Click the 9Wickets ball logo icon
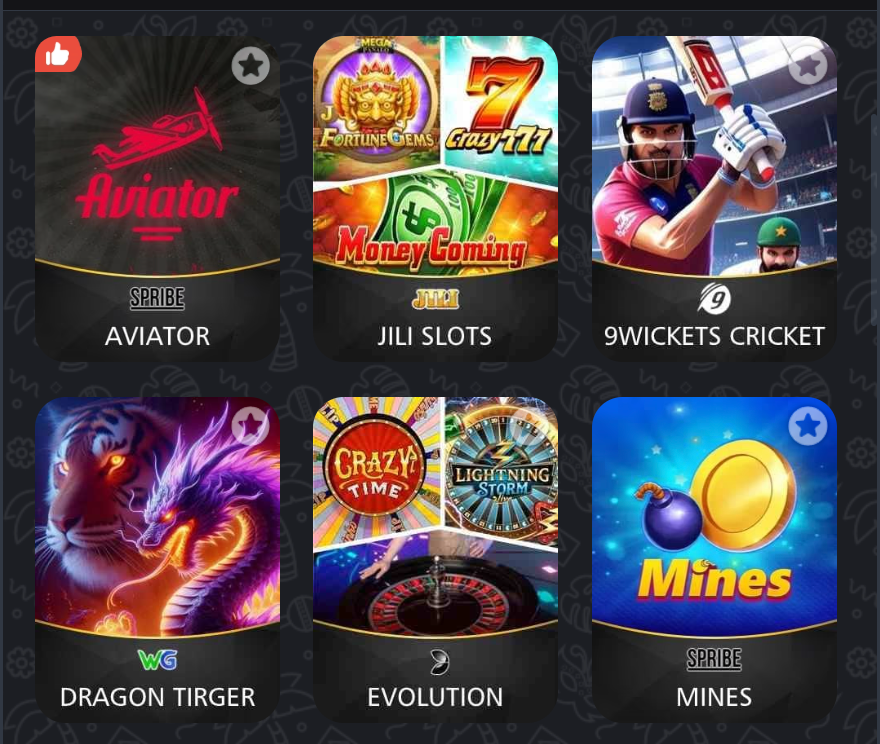The image size is (880, 744). click(714, 299)
